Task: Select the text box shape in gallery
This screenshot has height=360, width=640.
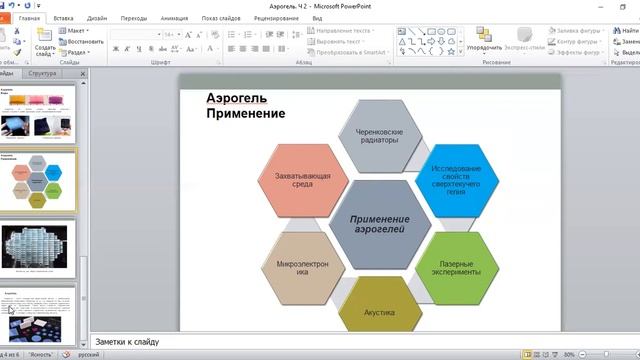Action: 402,31
